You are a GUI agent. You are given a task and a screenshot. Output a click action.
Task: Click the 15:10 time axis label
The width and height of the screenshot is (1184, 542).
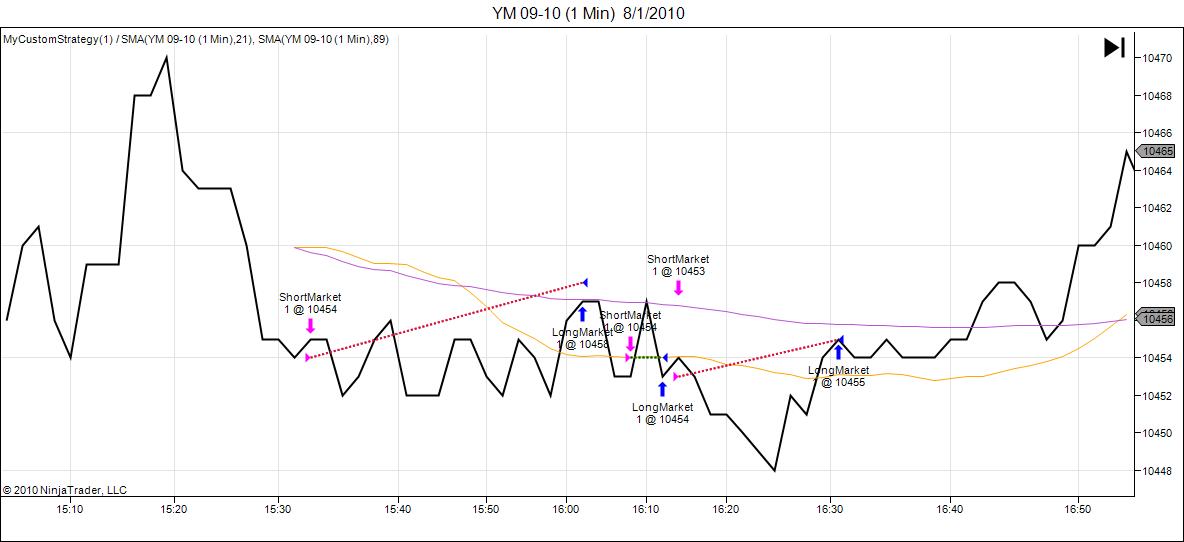point(69,510)
